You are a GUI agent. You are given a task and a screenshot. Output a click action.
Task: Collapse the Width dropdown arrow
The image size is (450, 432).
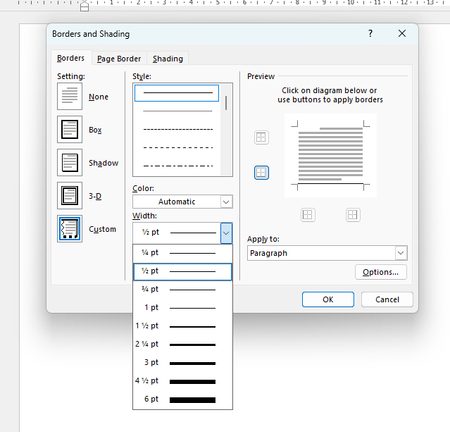point(226,233)
